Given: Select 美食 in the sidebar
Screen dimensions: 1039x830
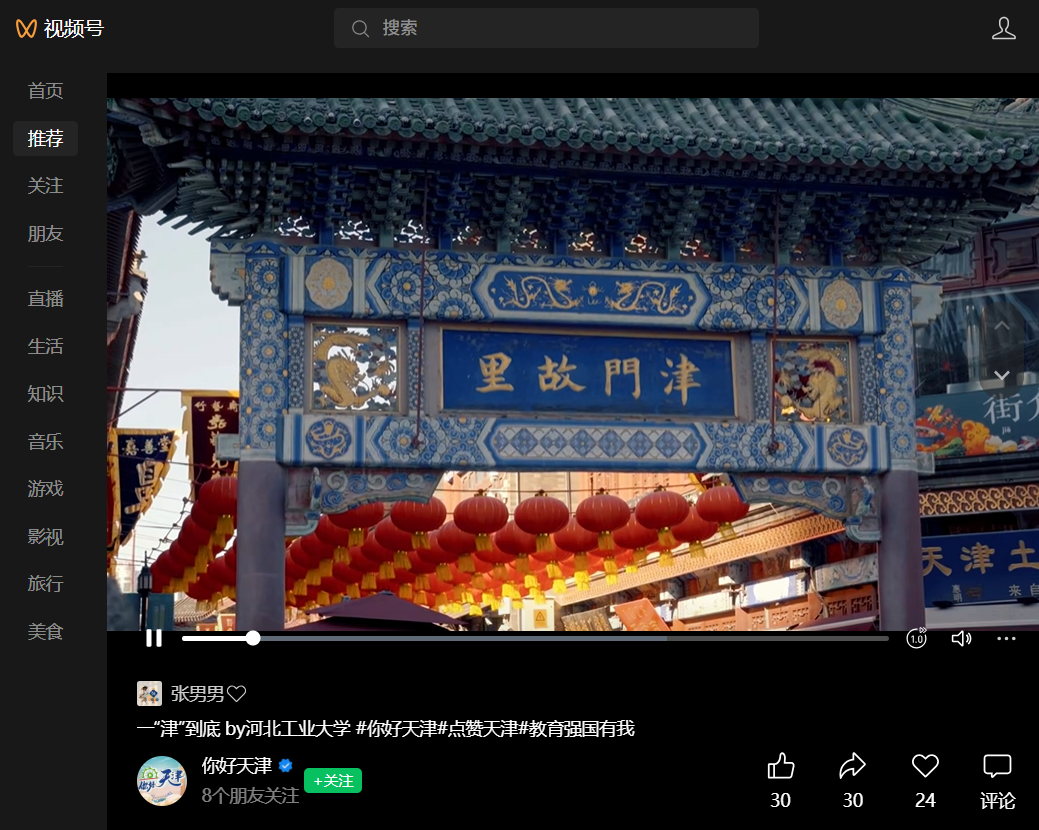Looking at the screenshot, I should tap(45, 632).
